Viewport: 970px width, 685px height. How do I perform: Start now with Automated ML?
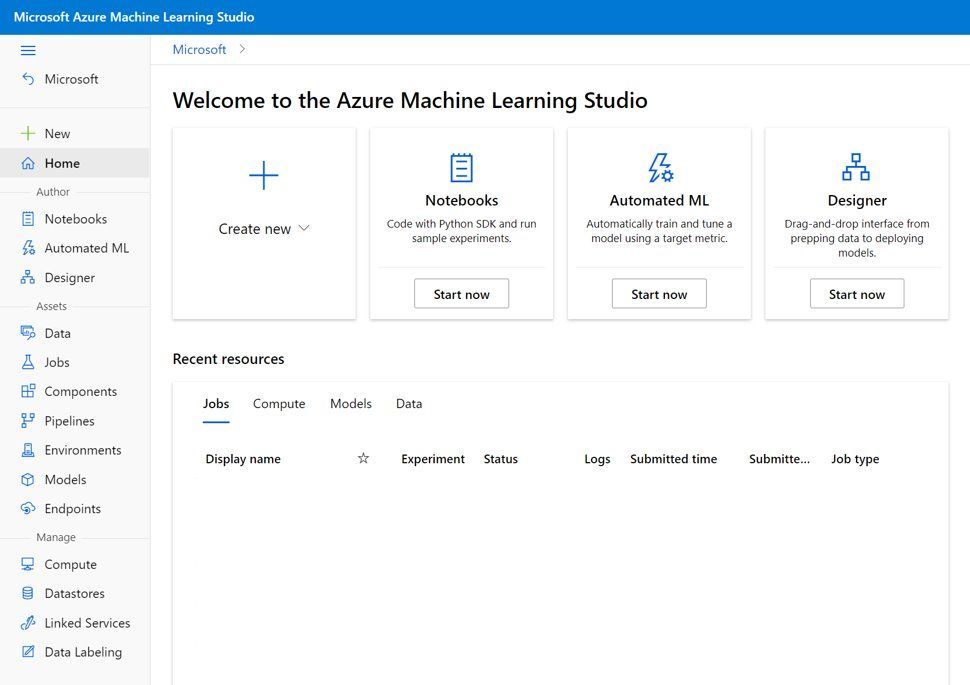[x=658, y=293]
